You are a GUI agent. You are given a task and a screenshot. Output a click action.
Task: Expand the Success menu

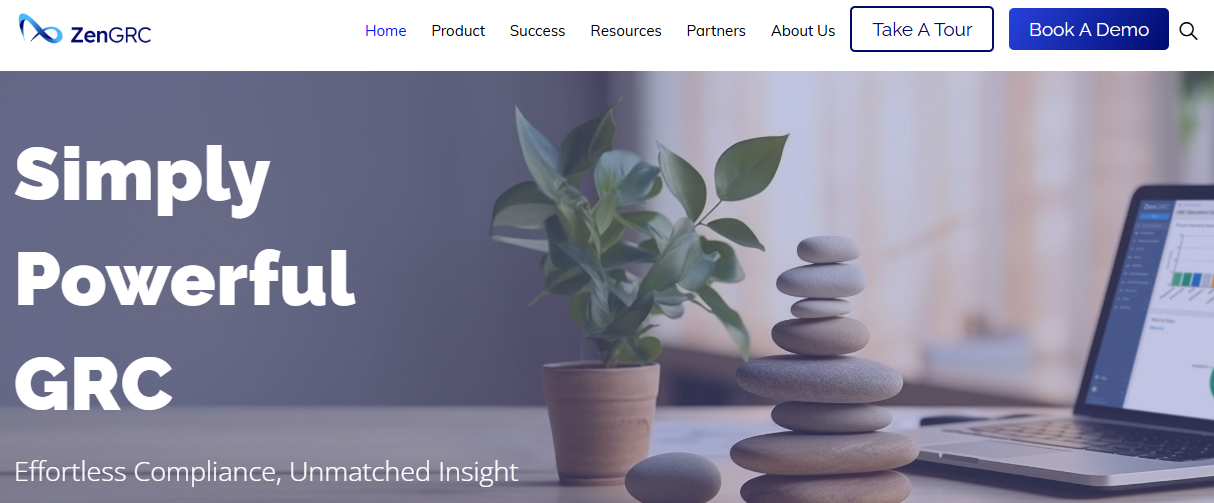[537, 31]
